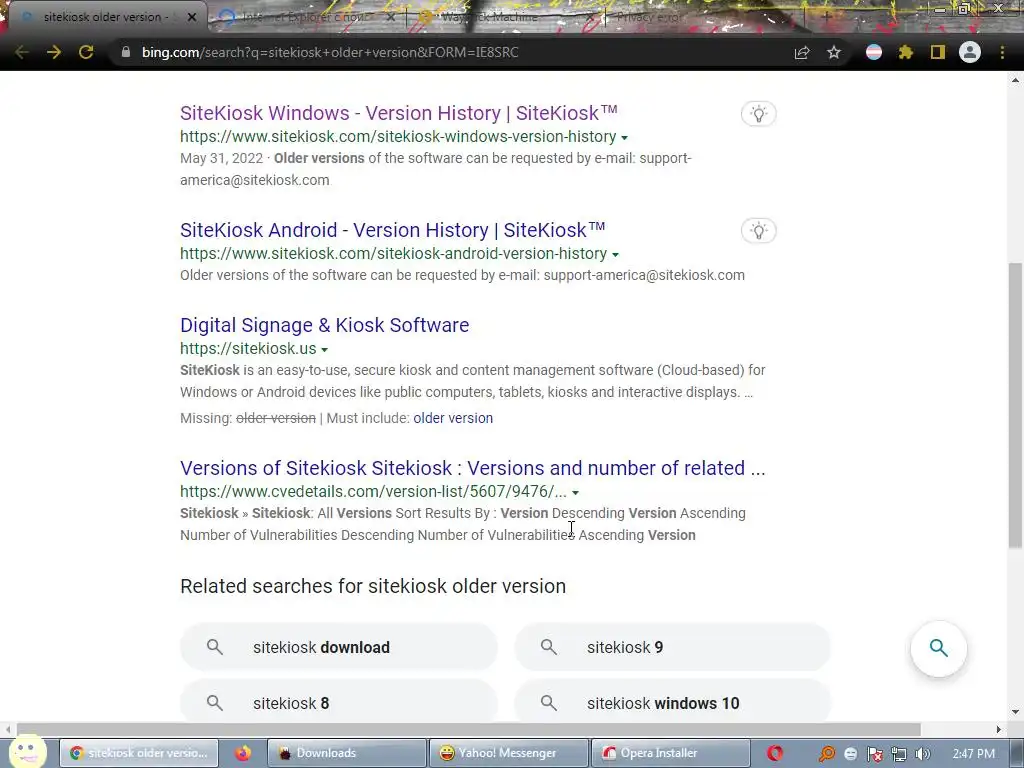
Task: Click the lightbulb next to SiteKiosk Android result
Action: tap(758, 231)
